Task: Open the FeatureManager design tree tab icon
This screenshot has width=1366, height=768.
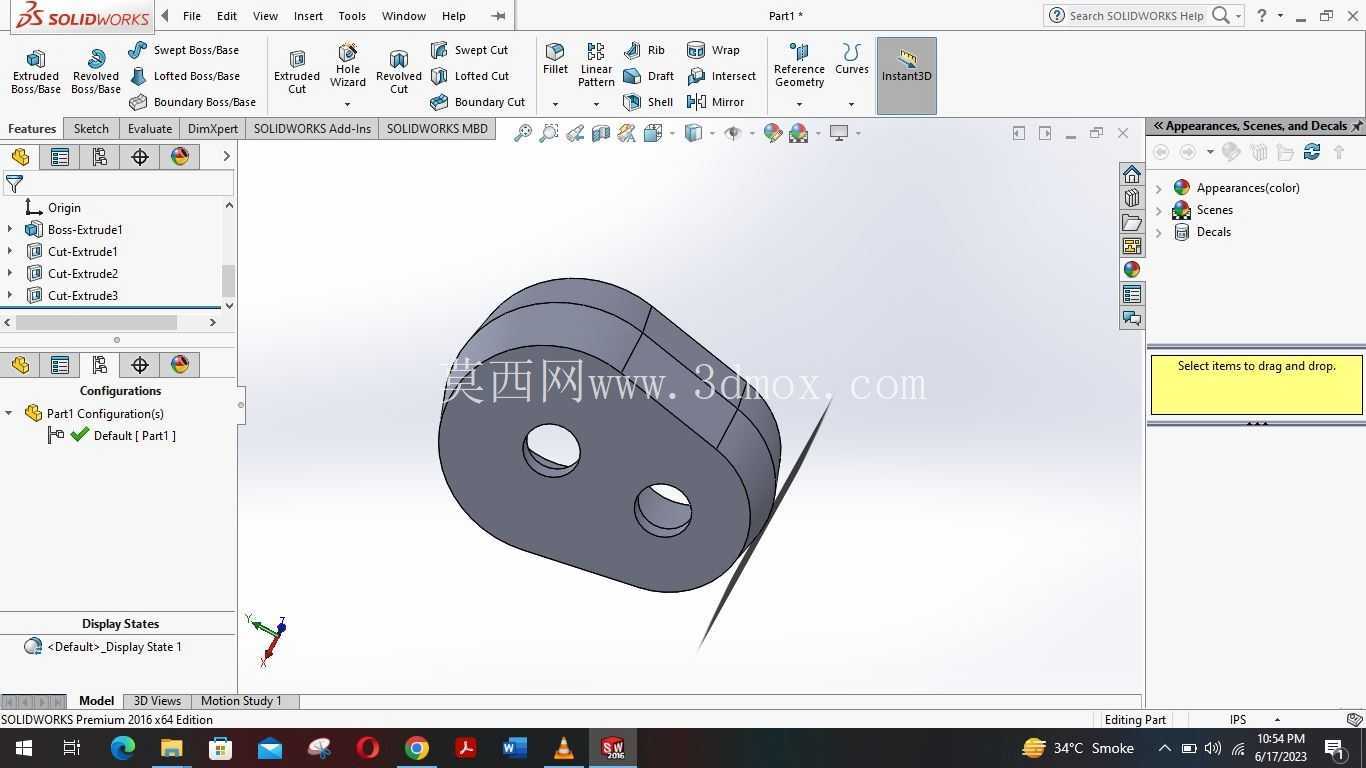Action: (x=20, y=157)
